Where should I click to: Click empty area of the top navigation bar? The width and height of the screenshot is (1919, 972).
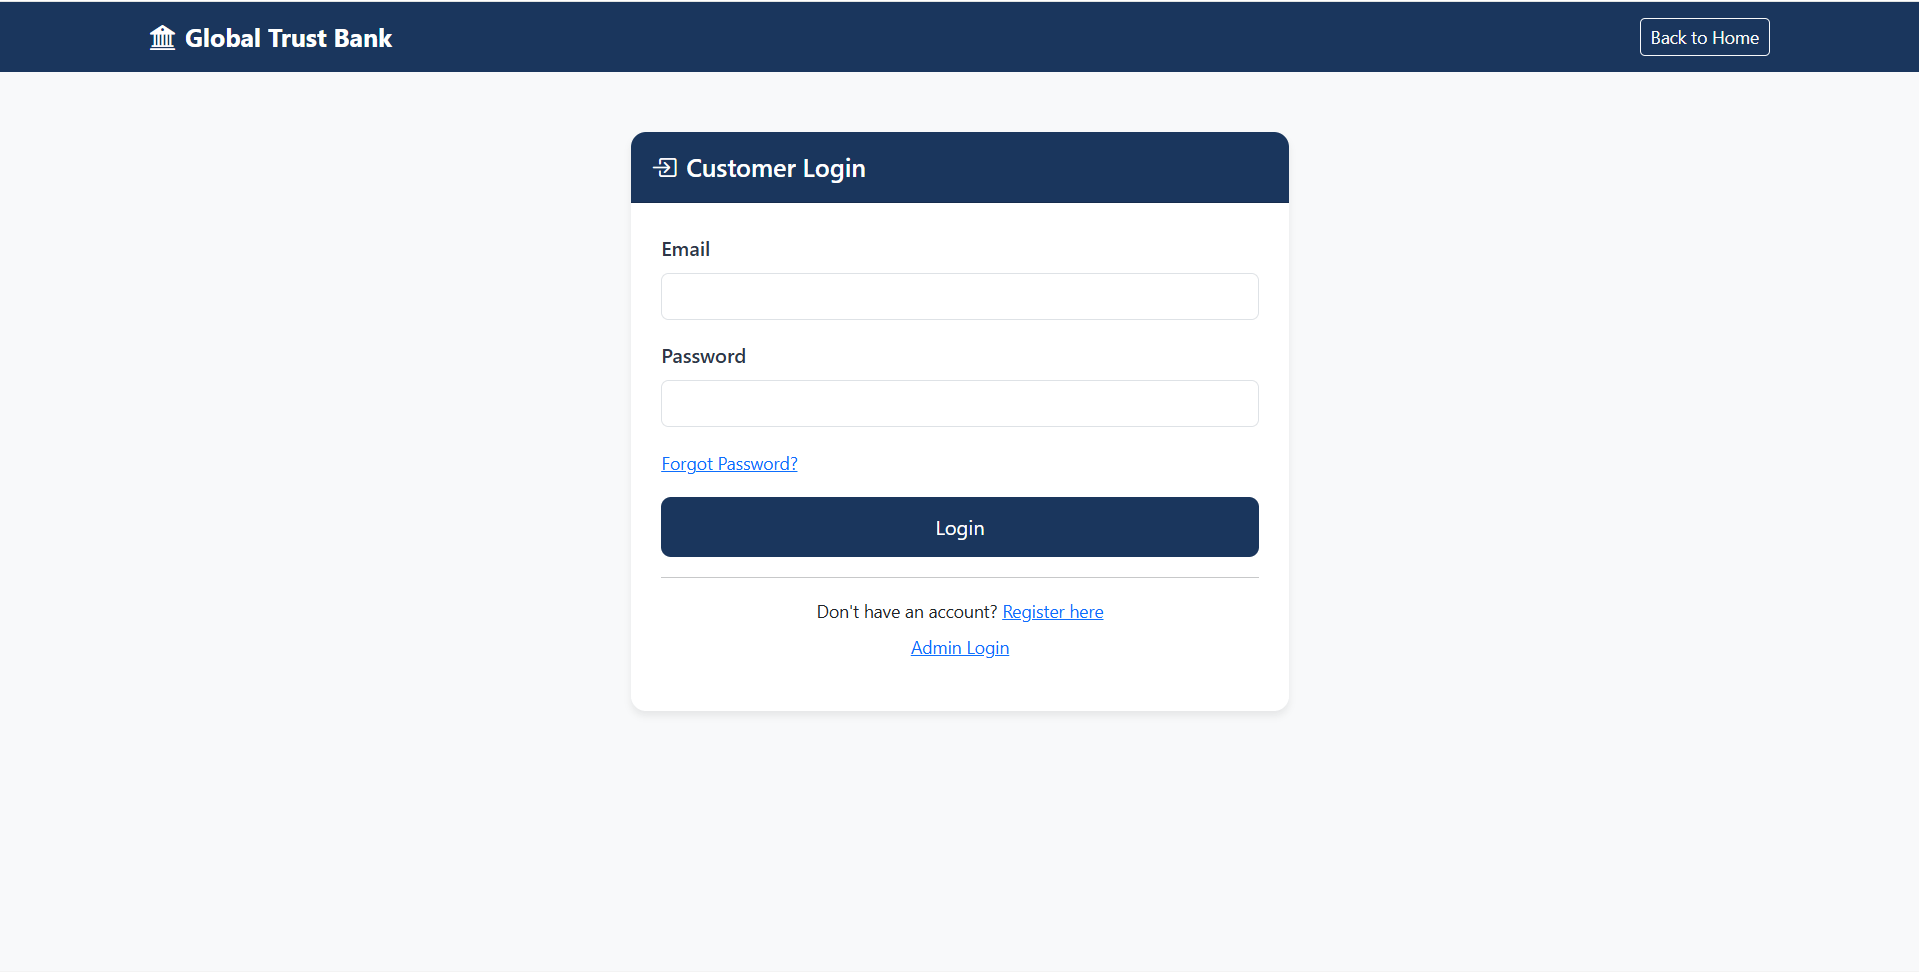(x=1000, y=37)
